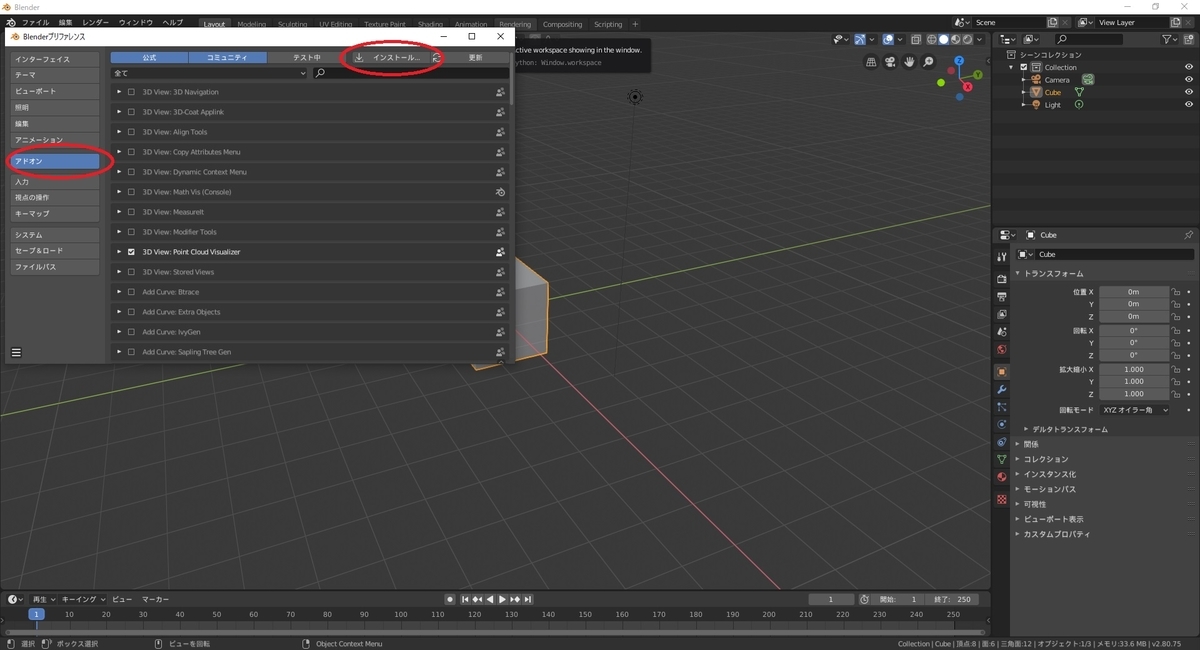
Task: Click the zoom view magnifier gizmo
Action: pos(928,61)
